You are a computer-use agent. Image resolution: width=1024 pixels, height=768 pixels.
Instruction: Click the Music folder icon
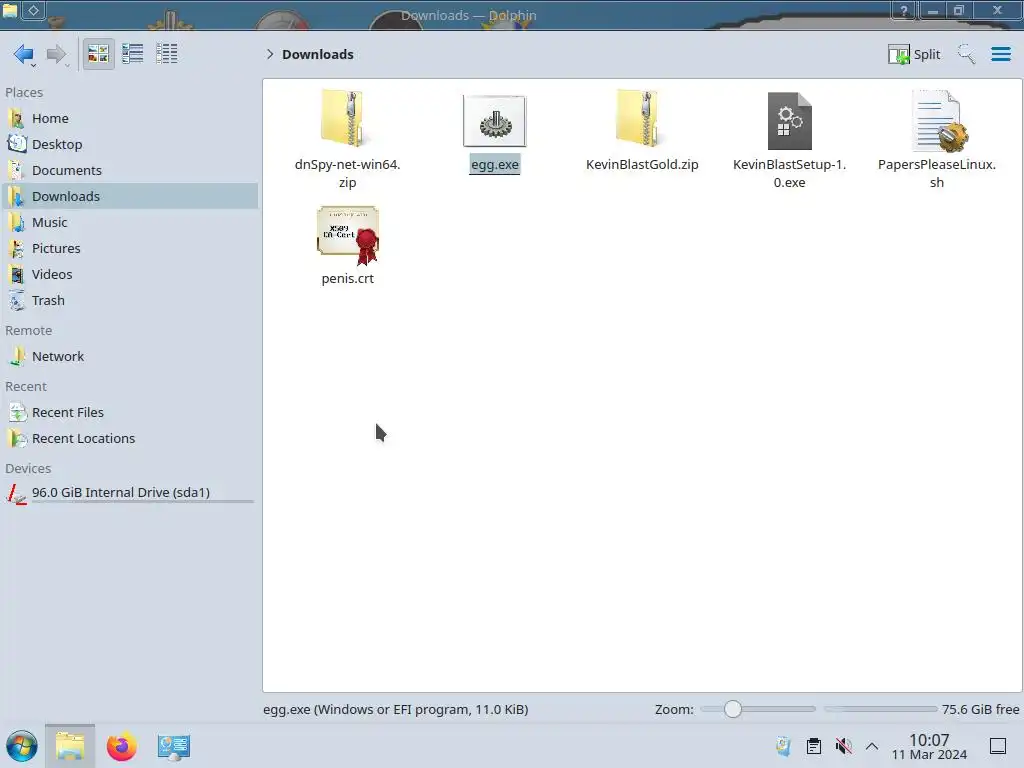[17, 223]
